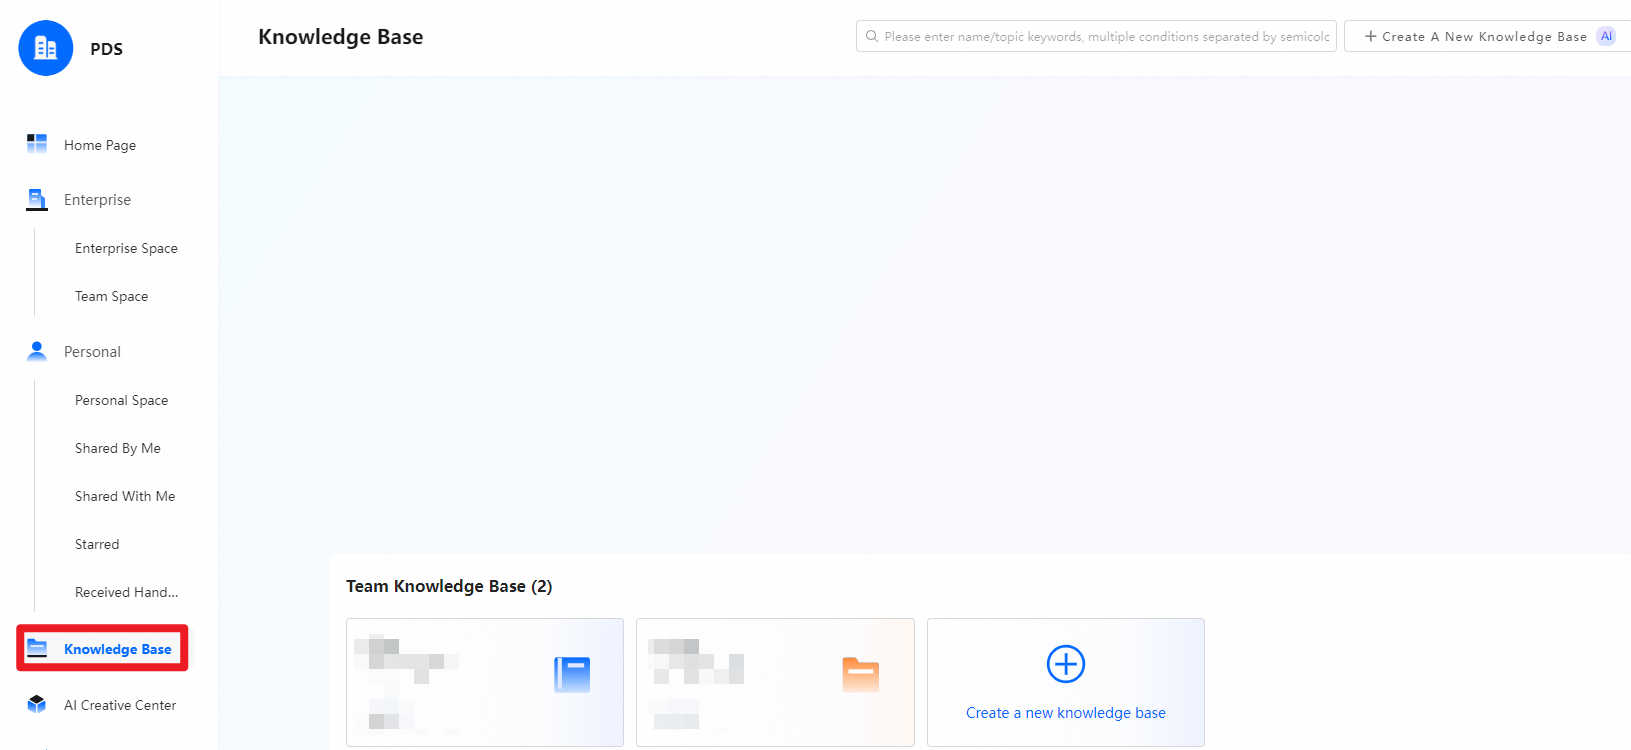Click the Home Page grid icon
Viewport: 1631px width, 750px height.
(37, 144)
